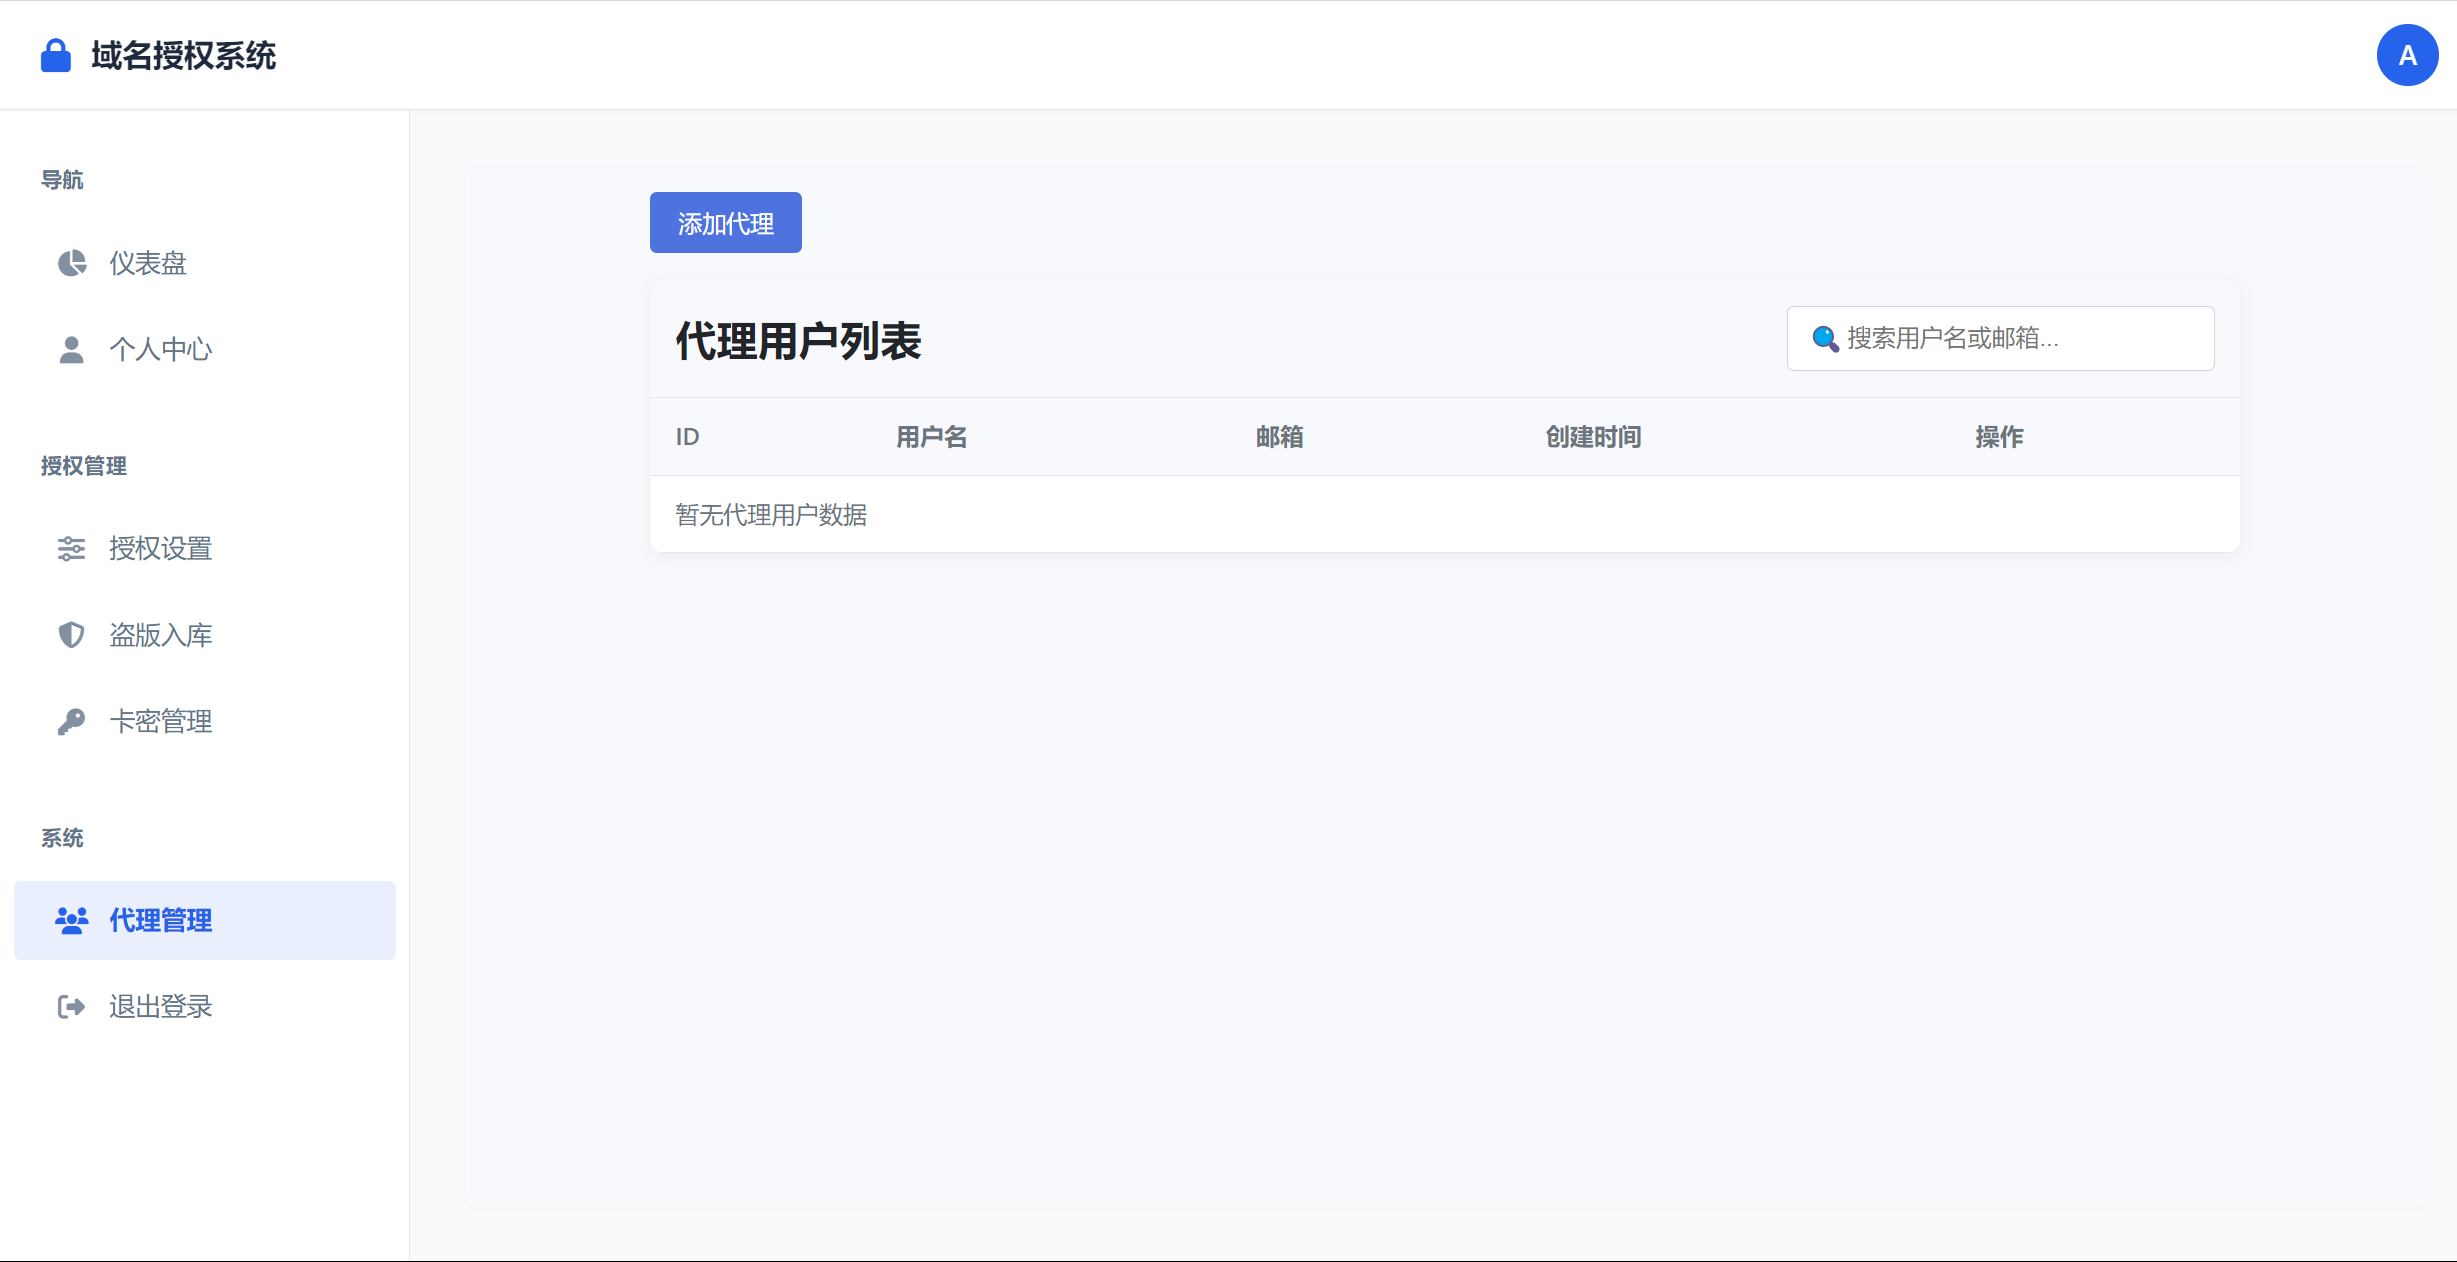Click the 个人中心 person icon
Screen dimensions: 2457x1262
[70, 348]
